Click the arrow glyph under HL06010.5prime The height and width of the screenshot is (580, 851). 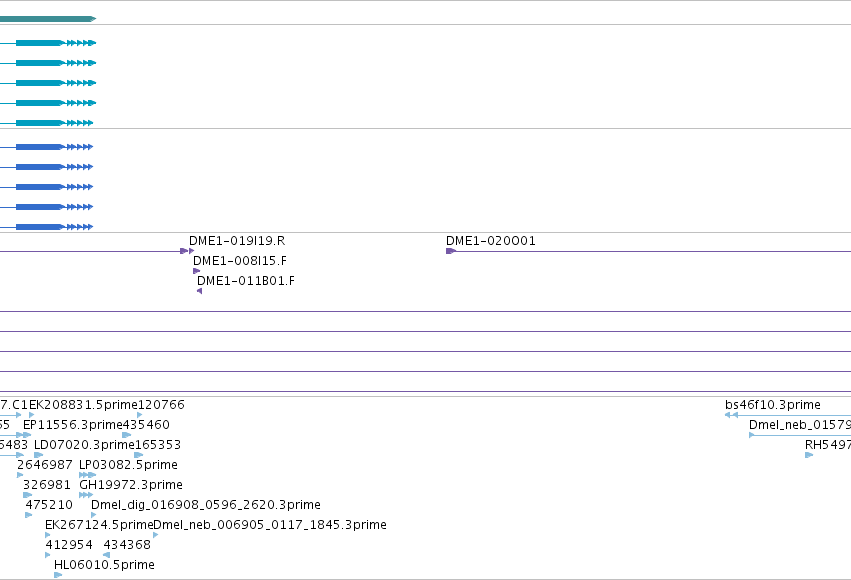pyautogui.click(x=58, y=575)
